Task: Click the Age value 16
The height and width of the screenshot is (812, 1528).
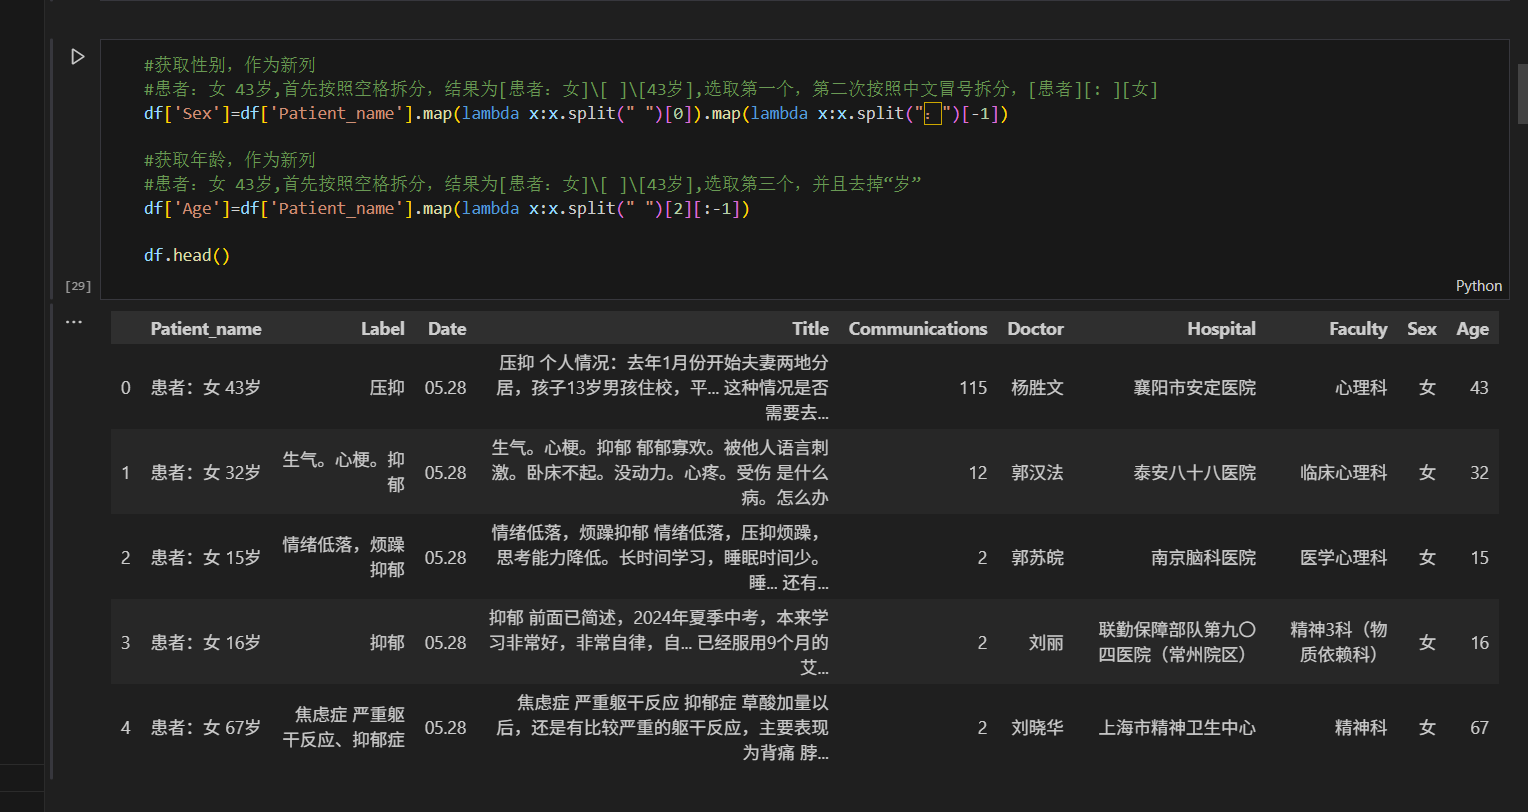Action: [1479, 642]
